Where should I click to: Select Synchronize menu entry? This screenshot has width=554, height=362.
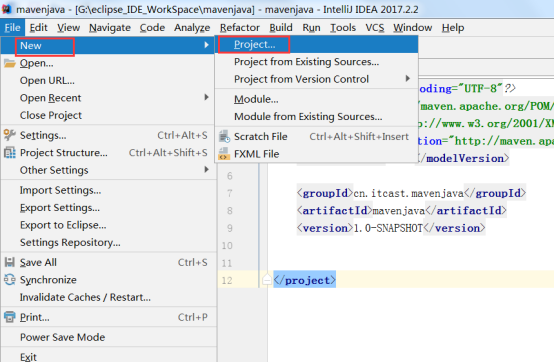click(x=107, y=280)
